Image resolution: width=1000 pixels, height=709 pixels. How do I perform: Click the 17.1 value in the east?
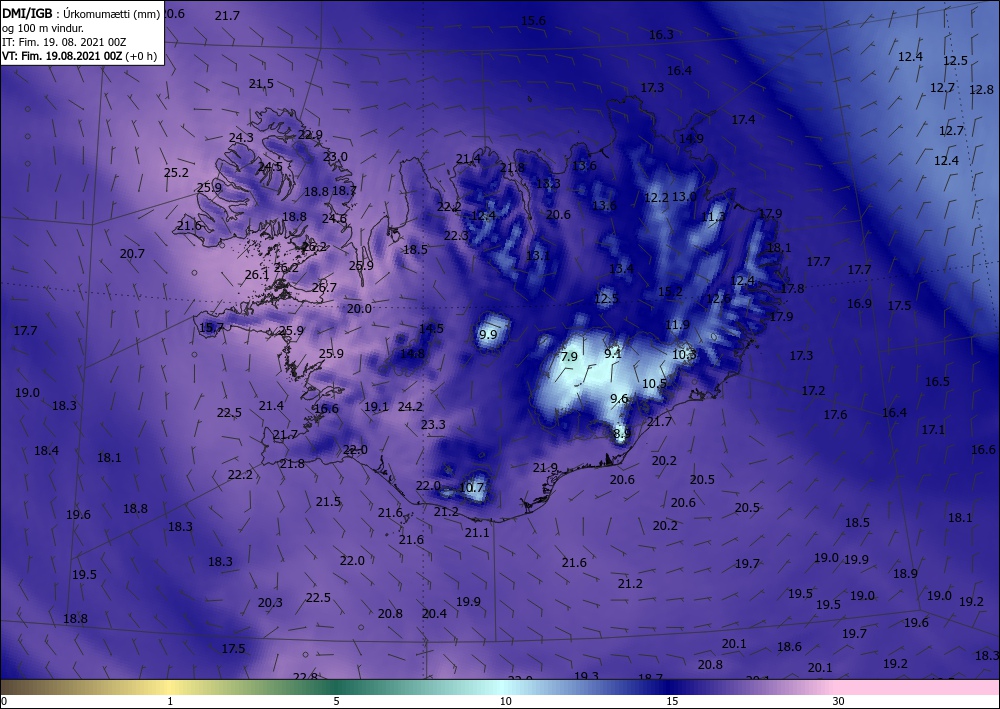[932, 430]
